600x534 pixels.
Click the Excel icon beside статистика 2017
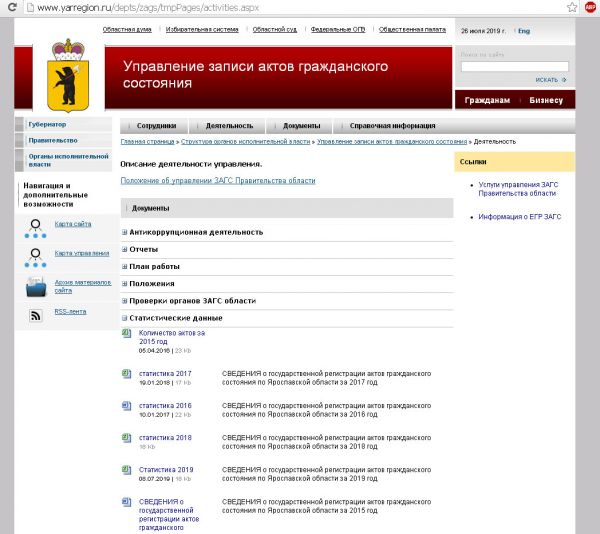tap(126, 374)
